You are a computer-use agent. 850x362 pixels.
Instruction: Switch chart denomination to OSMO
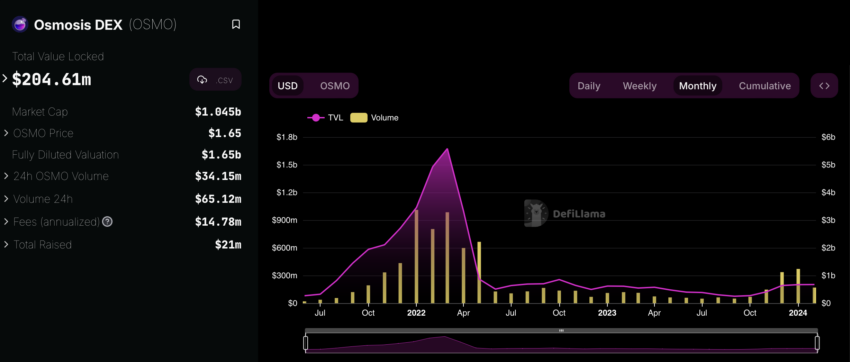[334, 86]
